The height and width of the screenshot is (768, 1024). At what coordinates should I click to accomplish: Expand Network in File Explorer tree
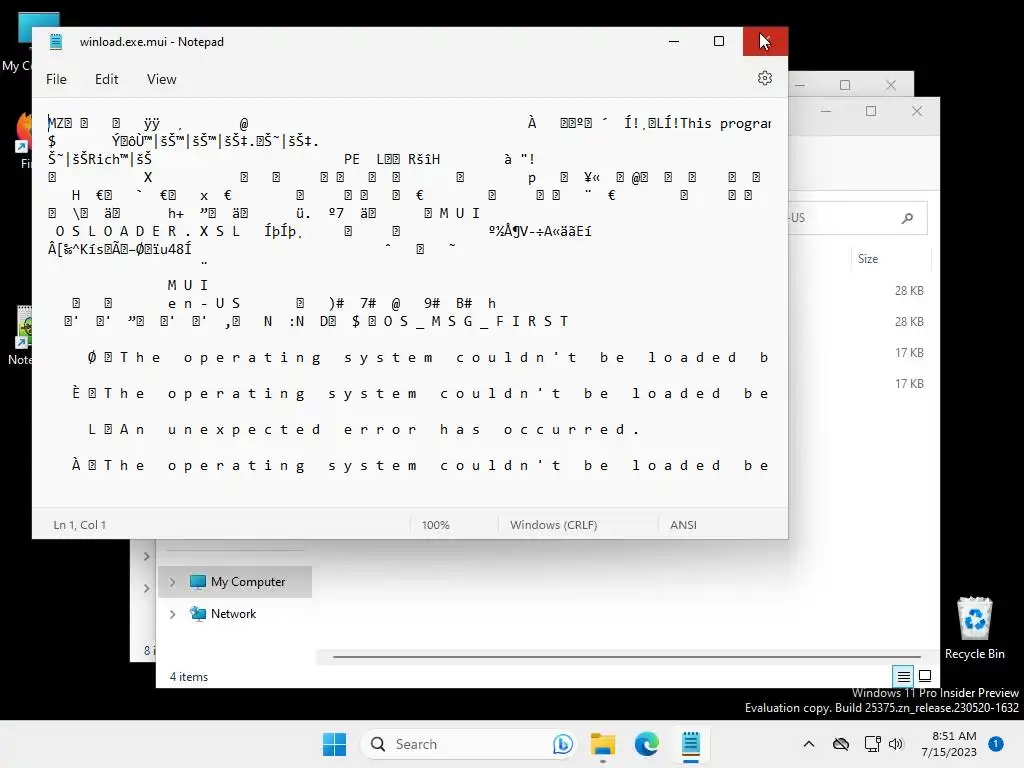[172, 614]
